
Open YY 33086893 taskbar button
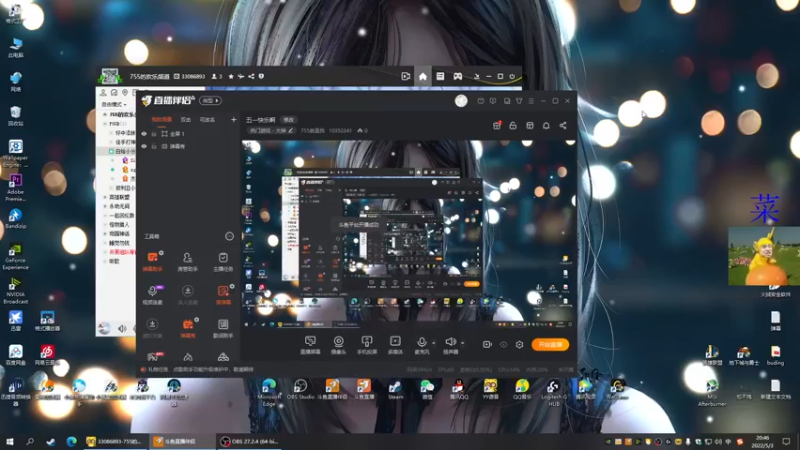(x=115, y=441)
